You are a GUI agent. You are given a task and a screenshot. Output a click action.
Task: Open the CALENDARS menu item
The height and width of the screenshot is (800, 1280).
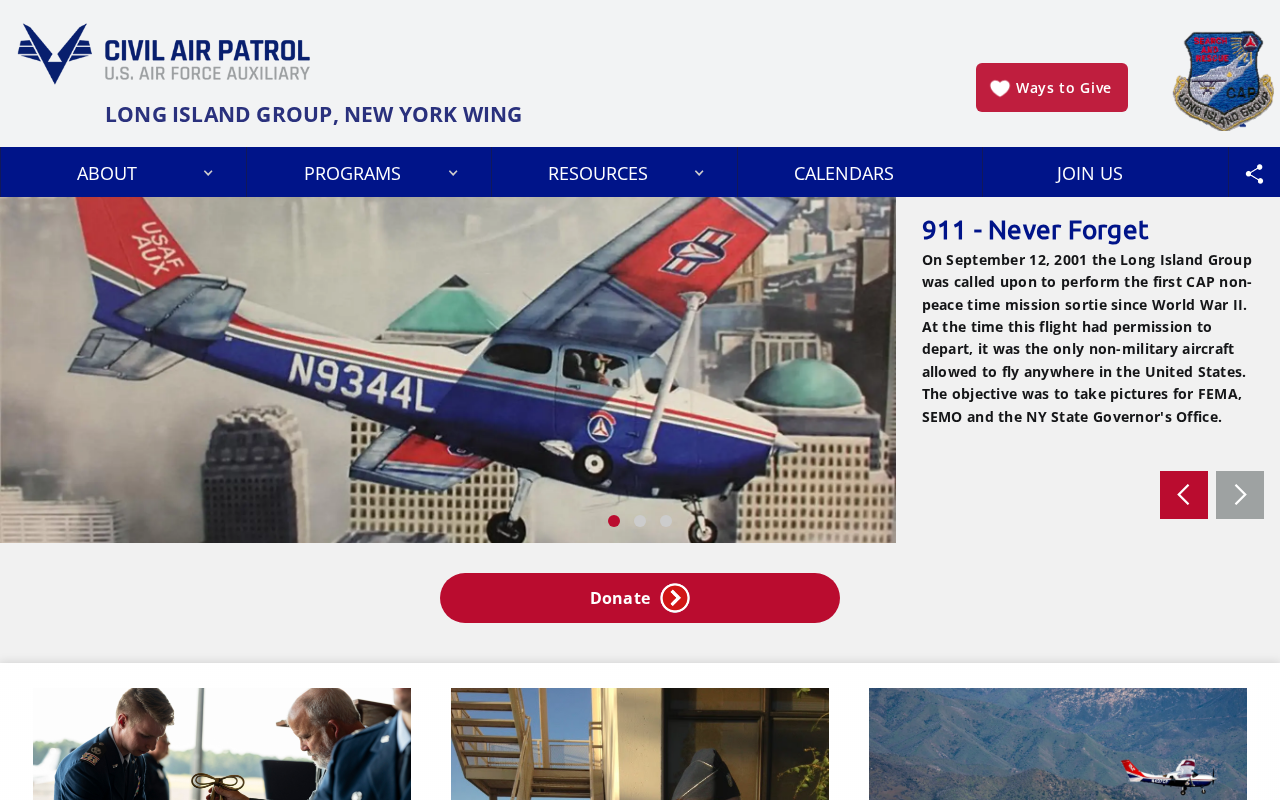[844, 173]
